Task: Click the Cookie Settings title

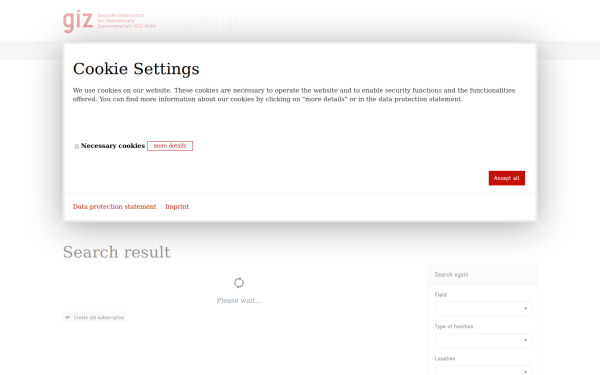Action: pos(136,69)
